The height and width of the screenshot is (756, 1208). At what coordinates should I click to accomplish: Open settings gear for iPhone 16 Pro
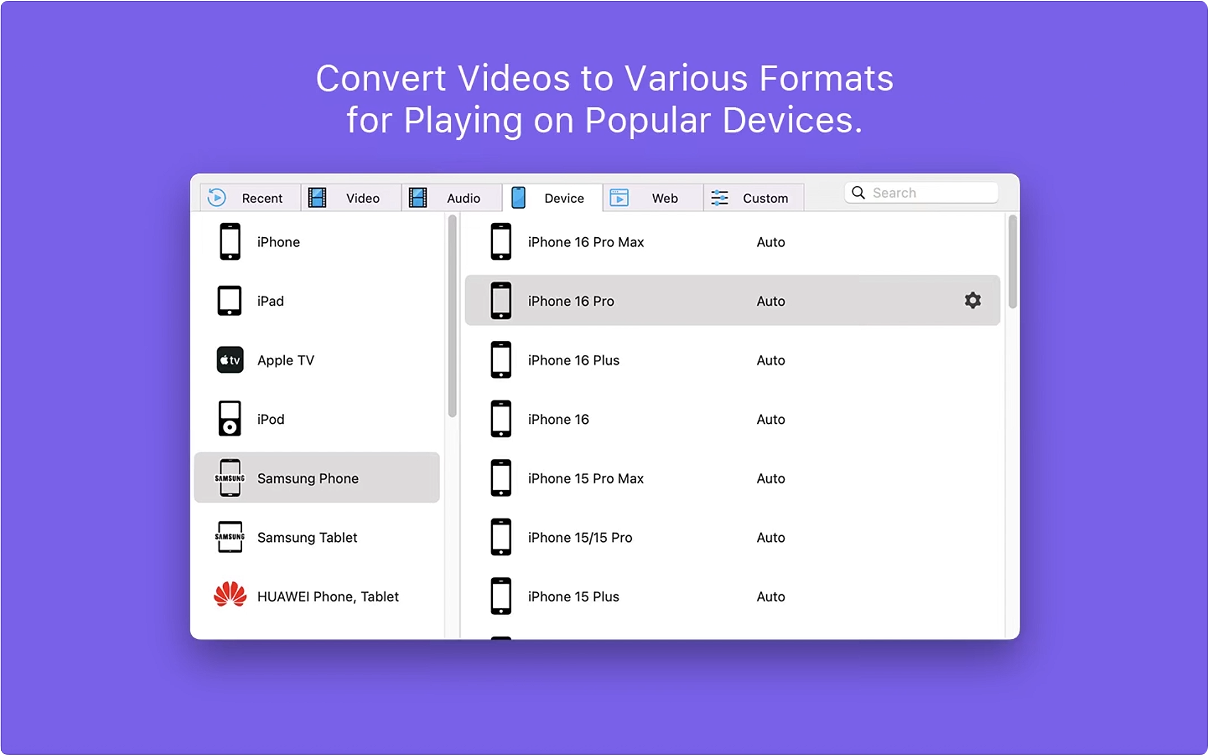[x=972, y=301]
